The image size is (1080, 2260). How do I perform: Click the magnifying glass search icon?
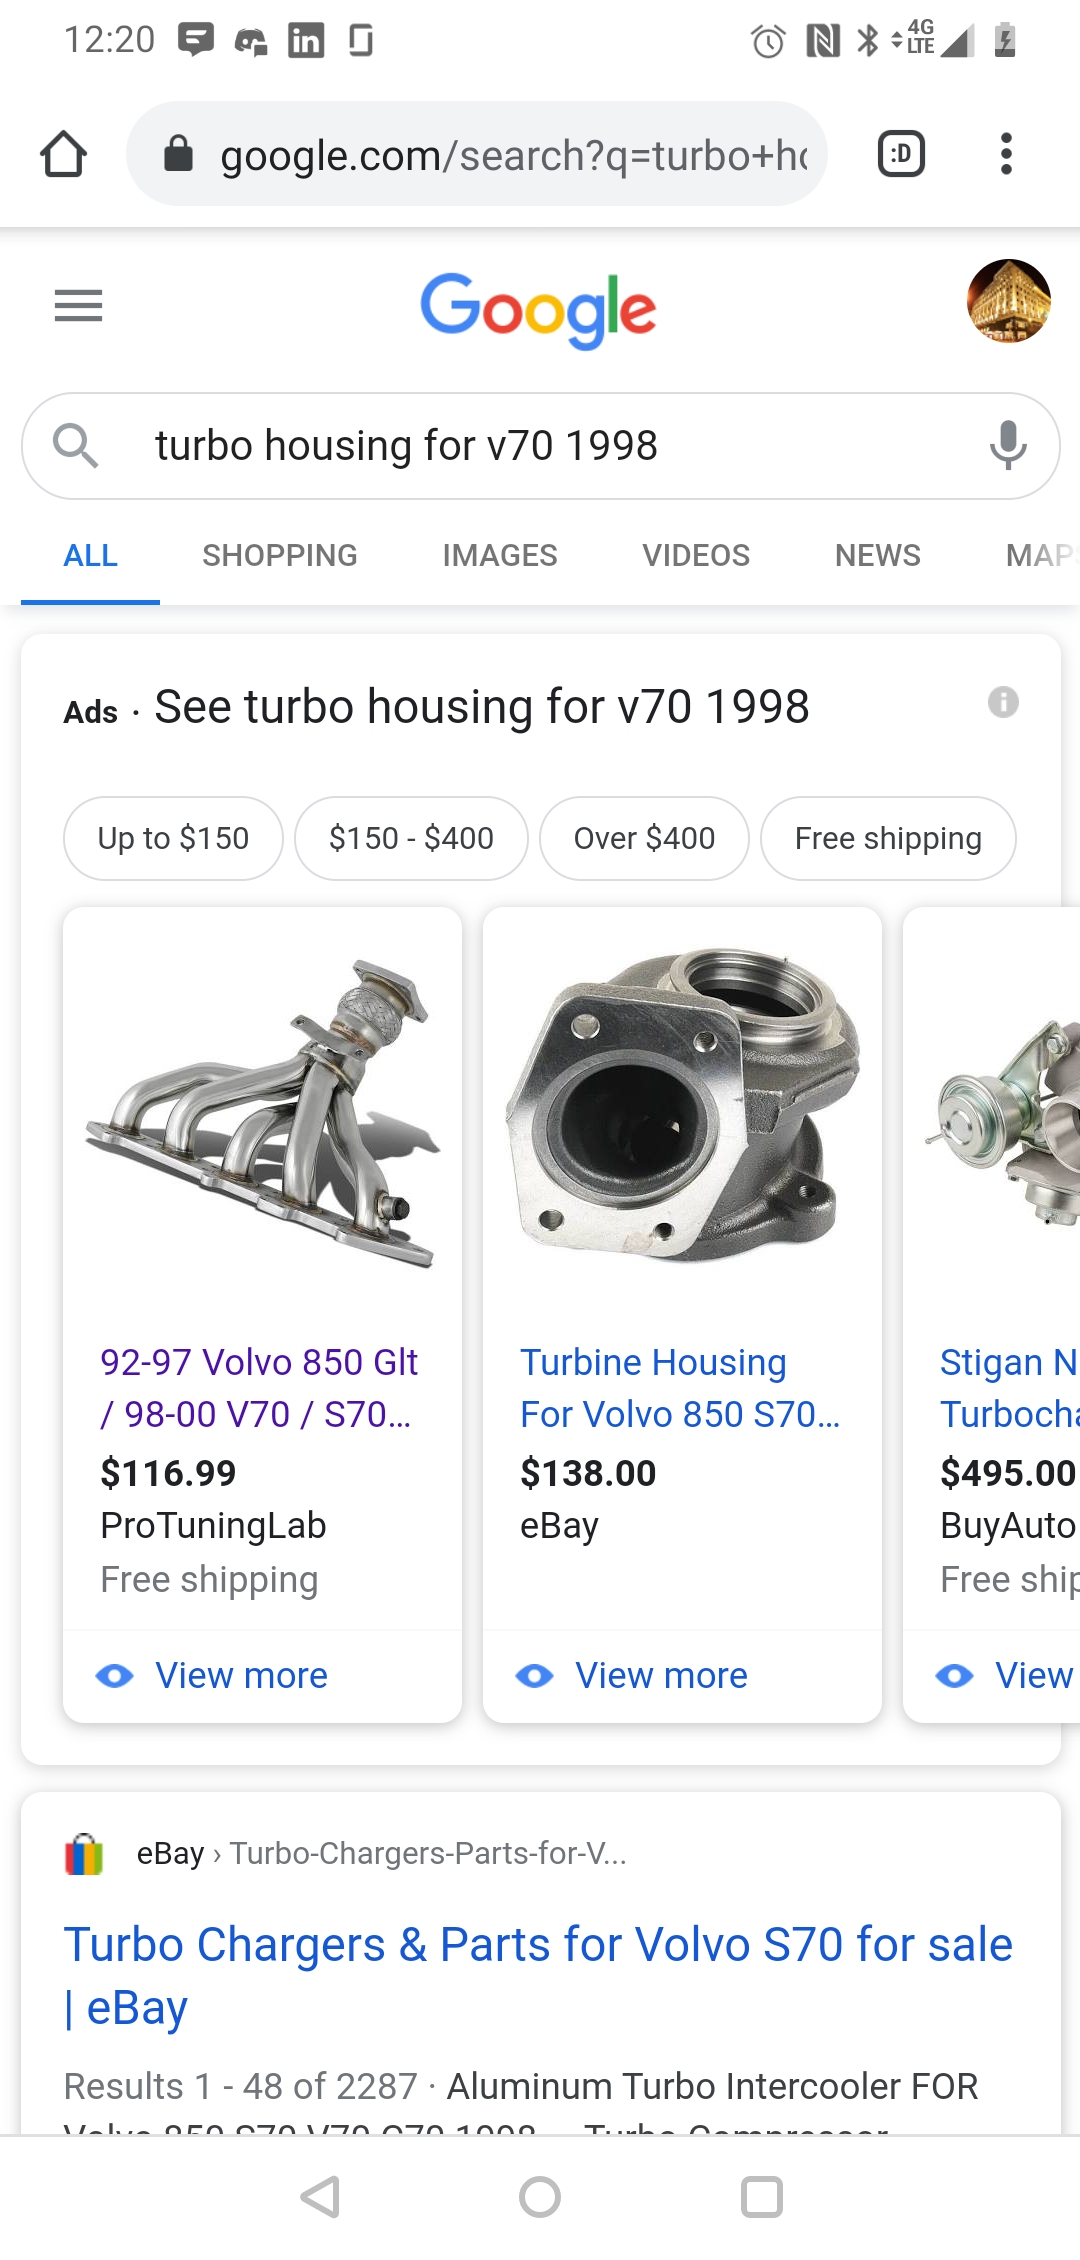tap(76, 445)
